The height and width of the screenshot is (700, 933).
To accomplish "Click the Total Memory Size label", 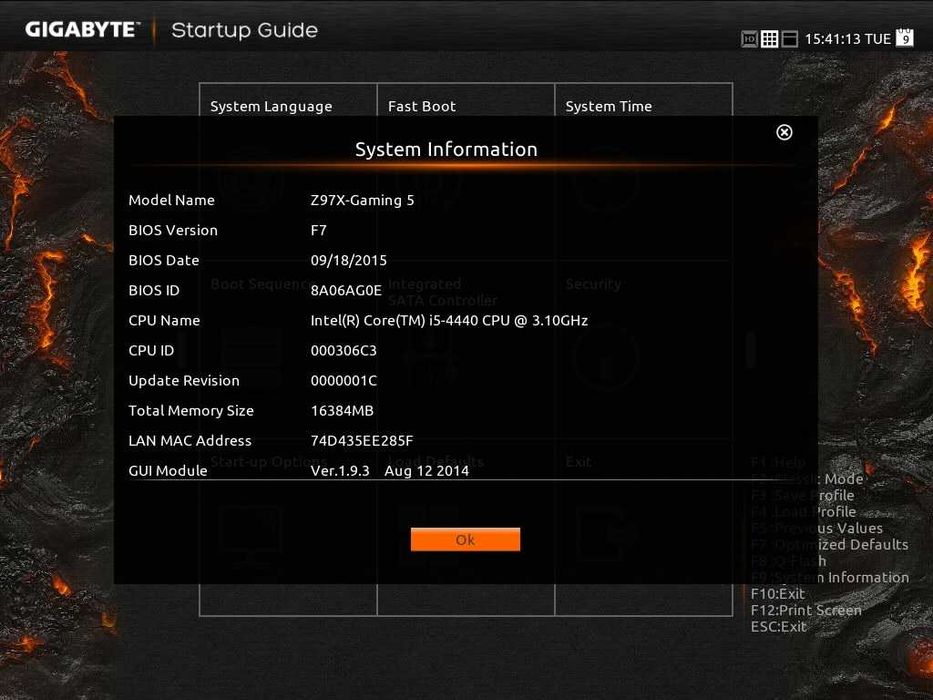I will click(191, 411).
